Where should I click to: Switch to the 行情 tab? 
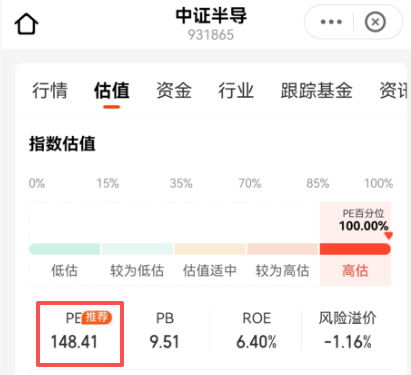click(x=50, y=90)
